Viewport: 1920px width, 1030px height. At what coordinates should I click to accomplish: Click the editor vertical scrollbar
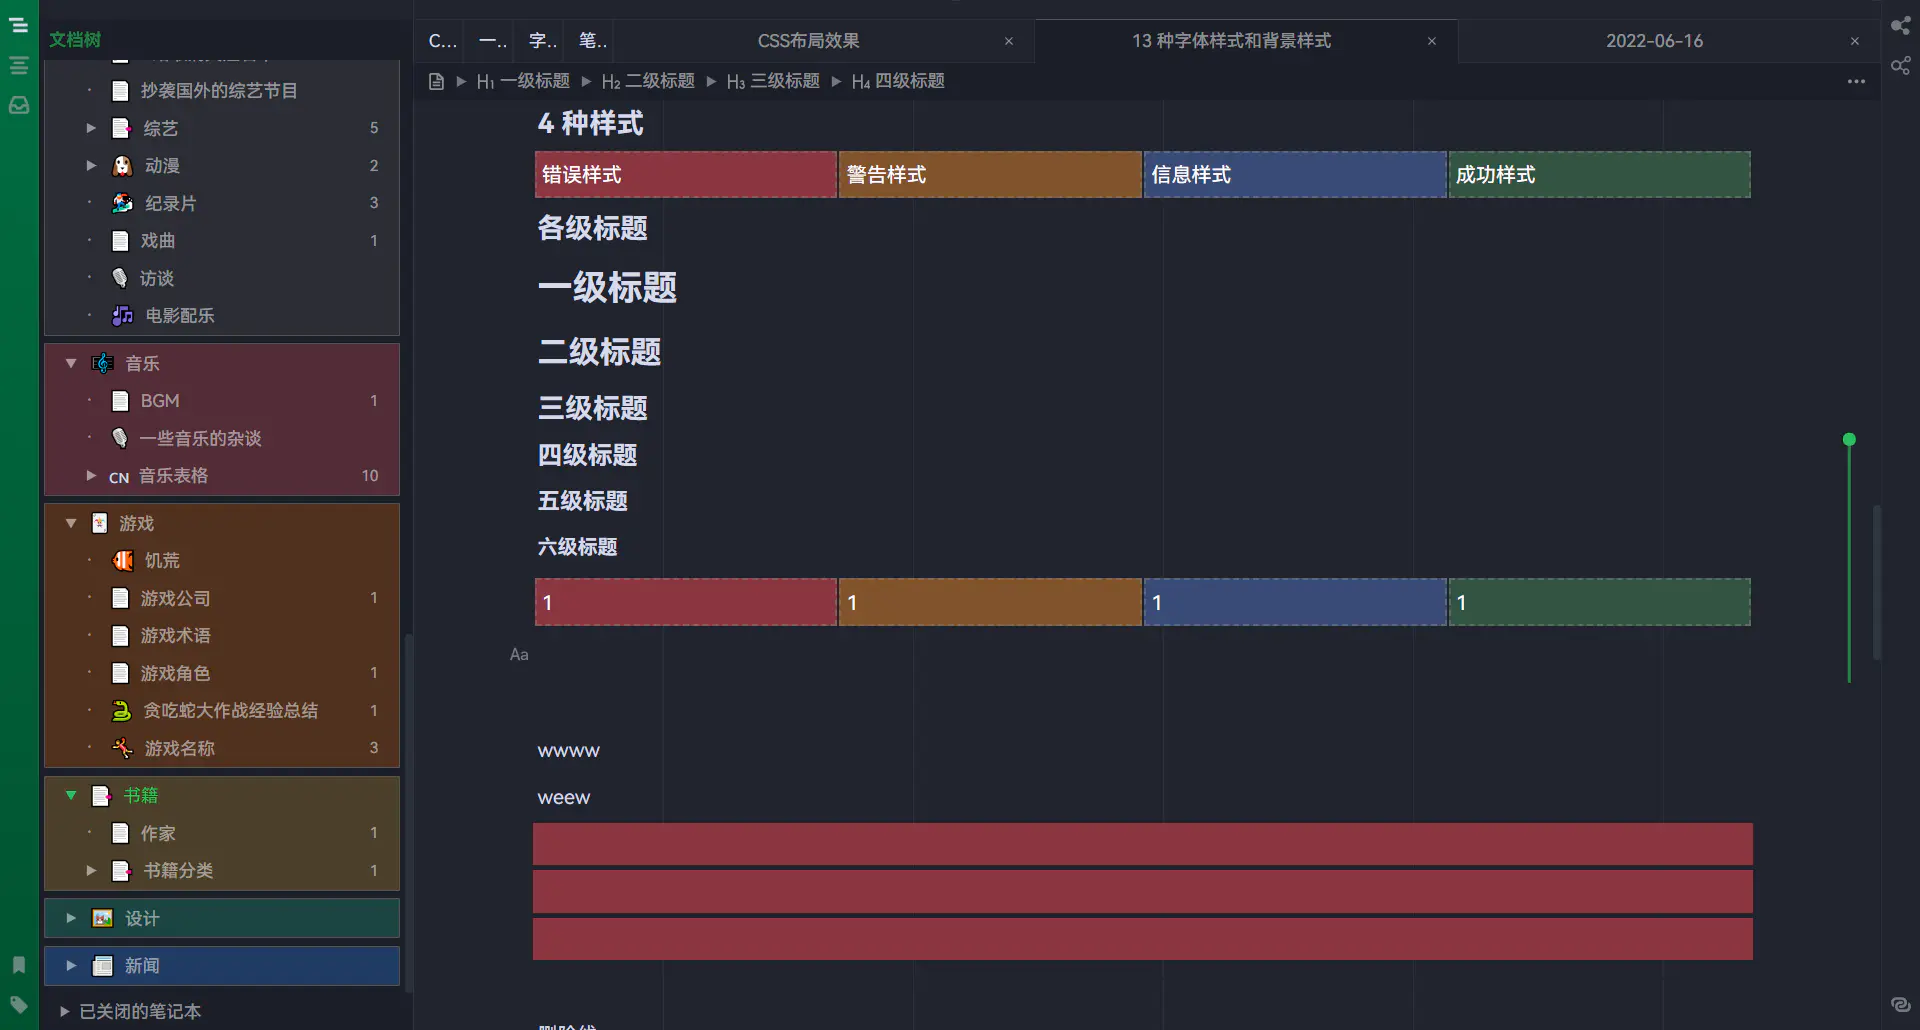click(1877, 582)
